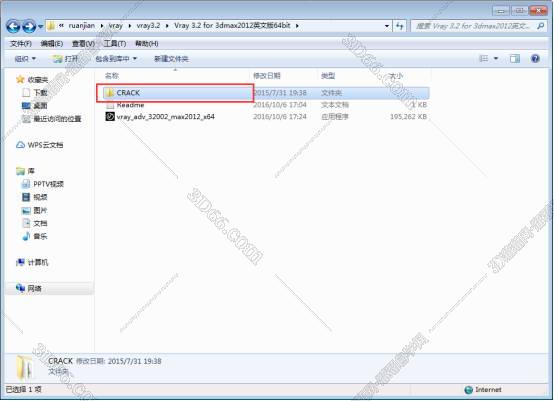Open the view options dropdown arrow

[496, 59]
